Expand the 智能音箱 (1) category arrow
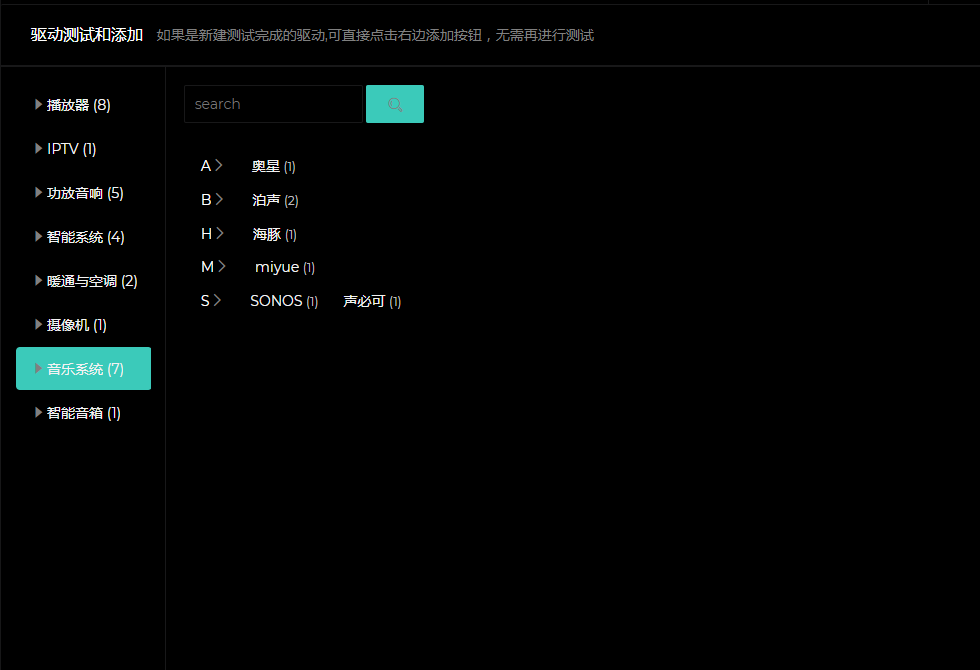Viewport: 980px width, 670px height. [38, 412]
